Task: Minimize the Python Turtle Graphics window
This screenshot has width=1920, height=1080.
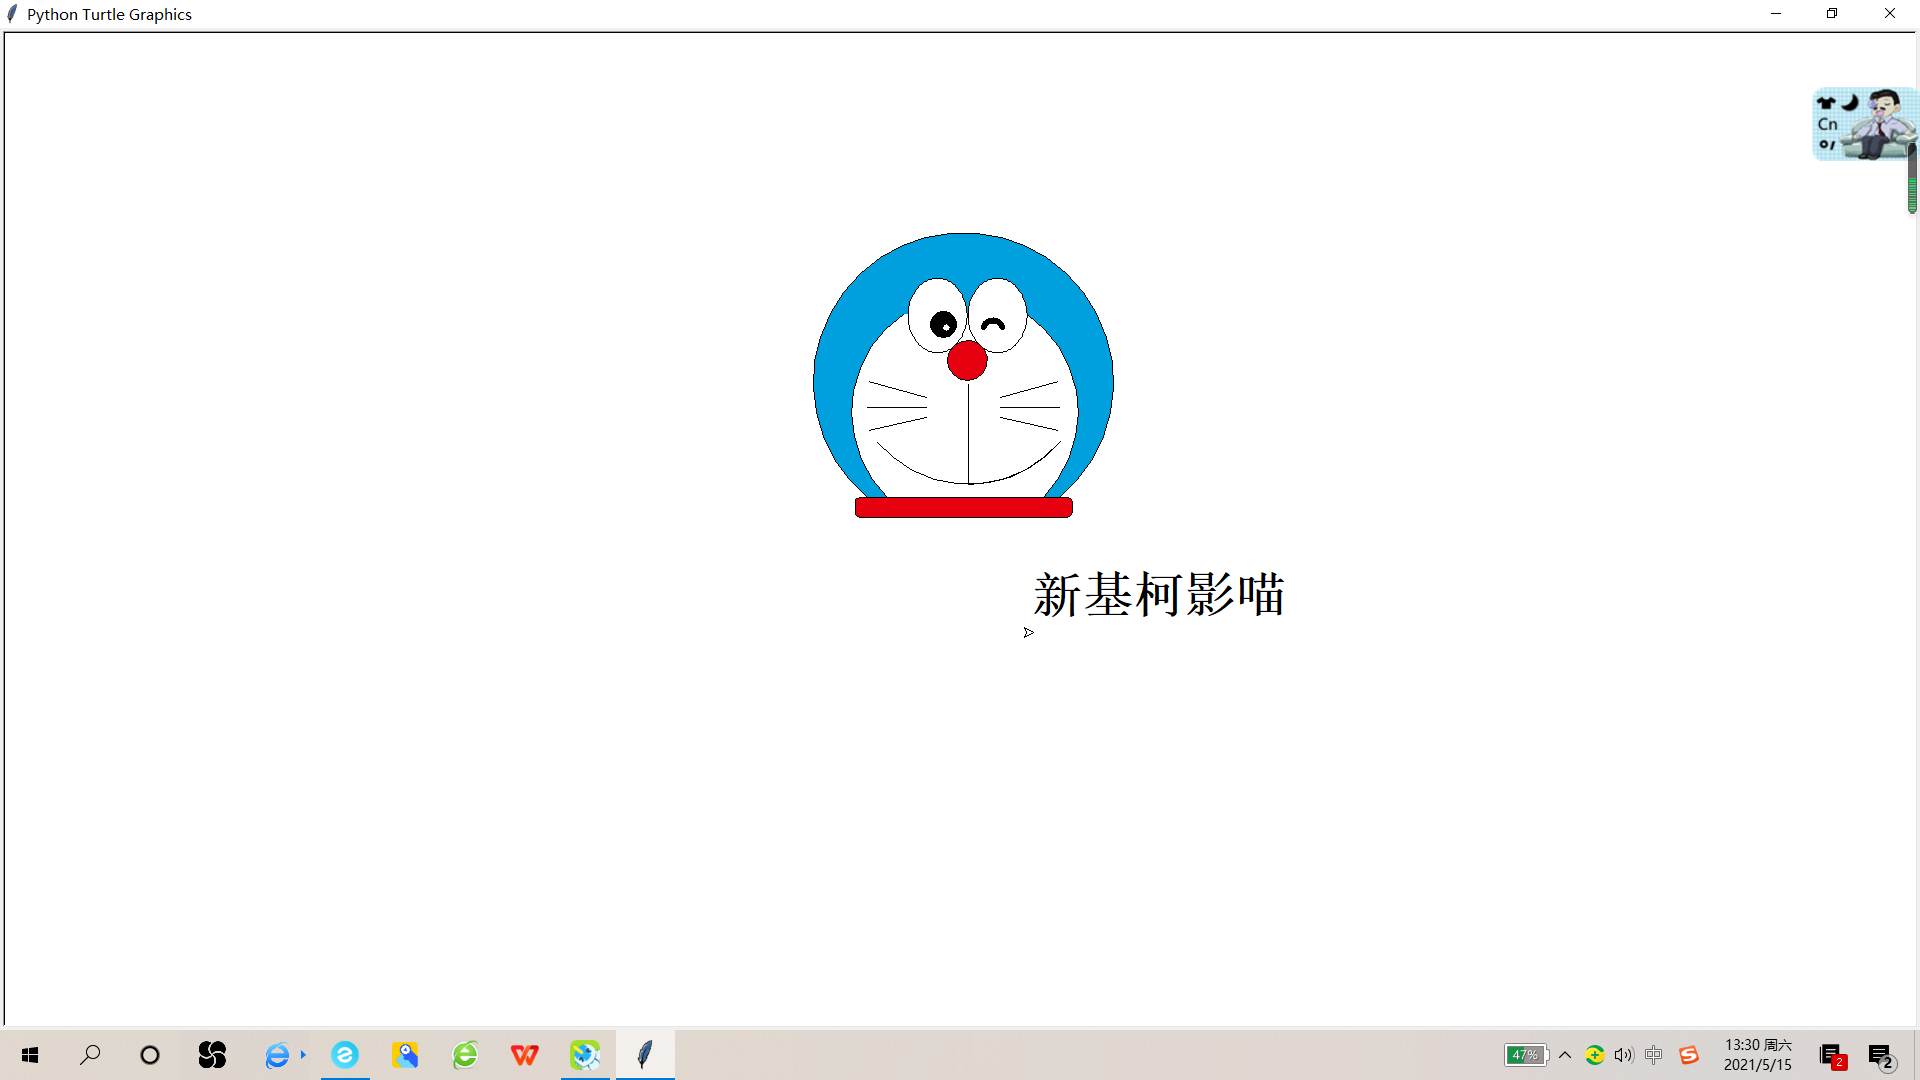Action: click(1776, 14)
